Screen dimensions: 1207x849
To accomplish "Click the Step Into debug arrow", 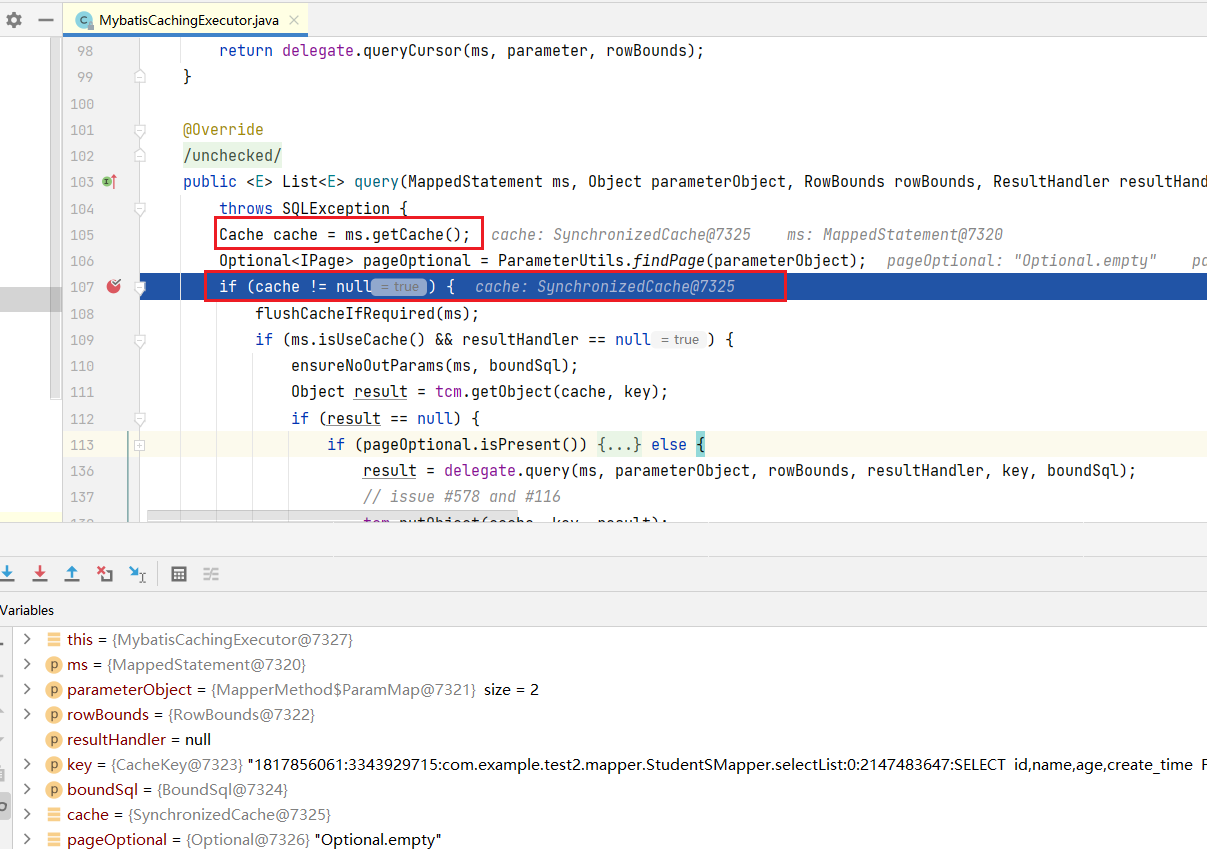I will pyautogui.click(x=8, y=573).
